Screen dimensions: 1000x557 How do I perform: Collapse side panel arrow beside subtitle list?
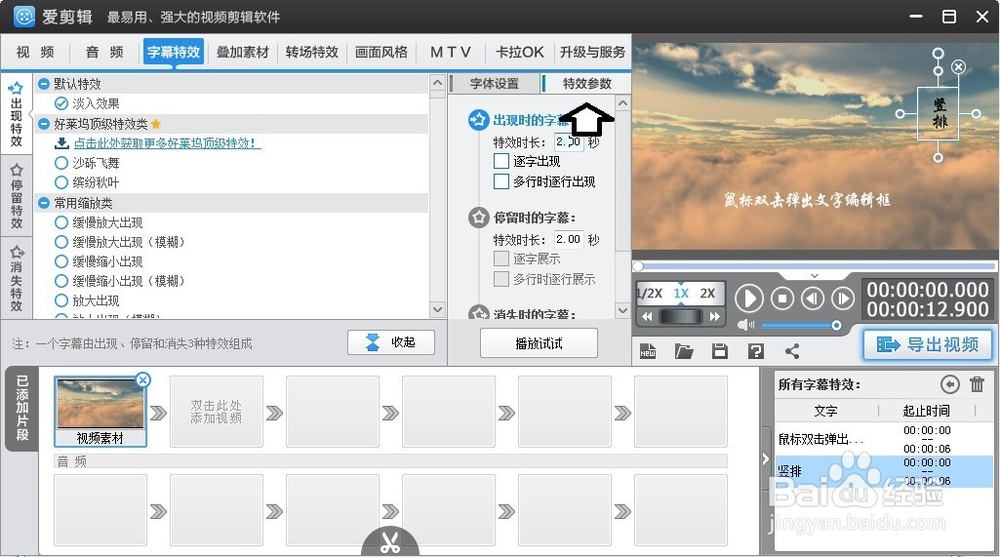[765, 459]
